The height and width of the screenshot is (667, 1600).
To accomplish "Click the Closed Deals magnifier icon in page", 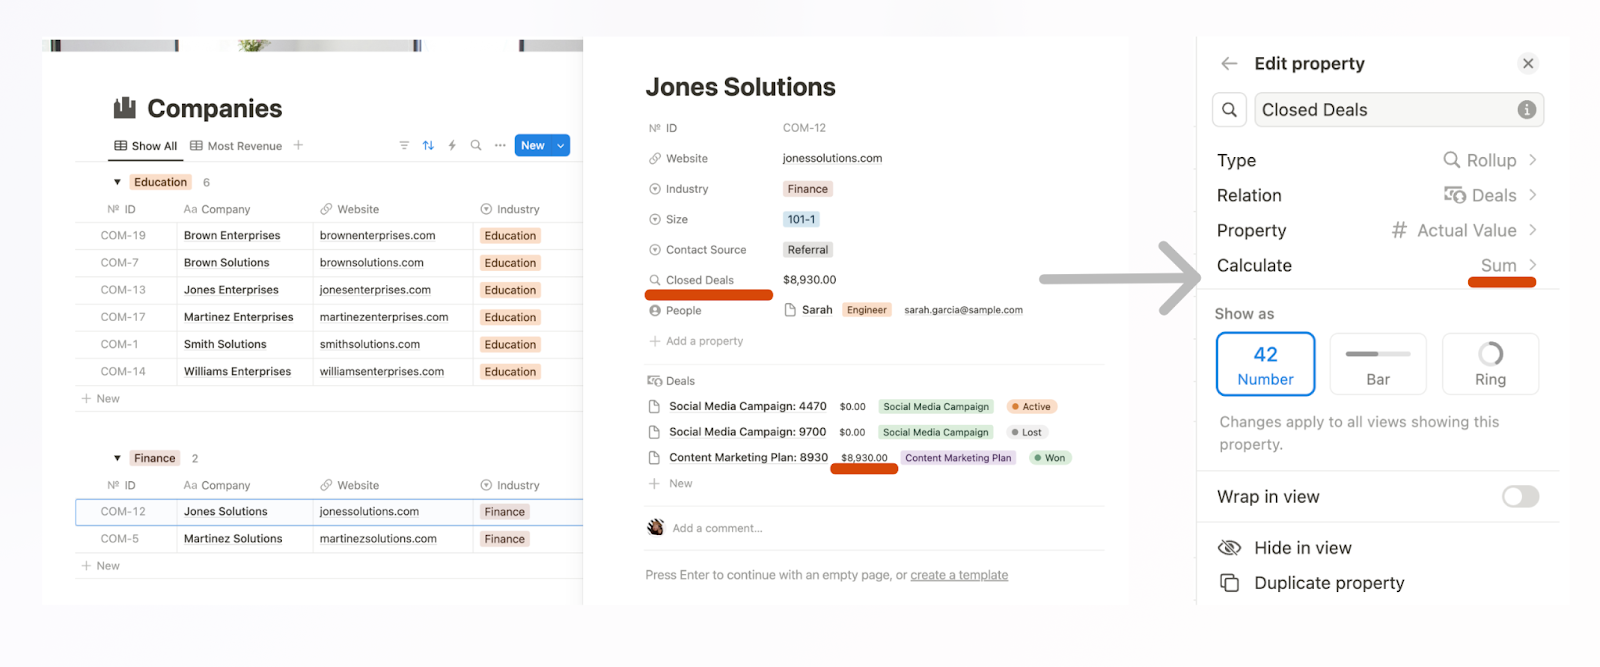I will pyautogui.click(x=655, y=280).
